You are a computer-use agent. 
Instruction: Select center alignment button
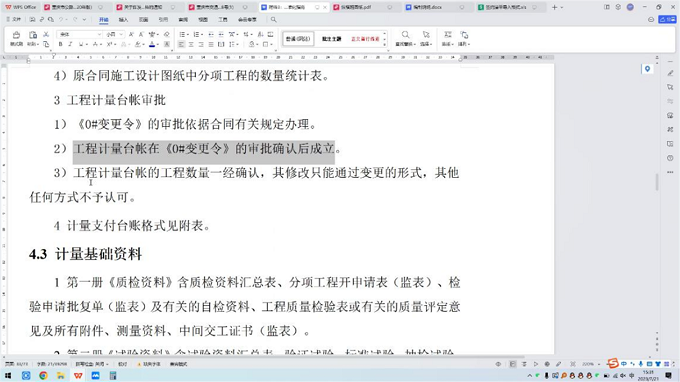(x=191, y=44)
